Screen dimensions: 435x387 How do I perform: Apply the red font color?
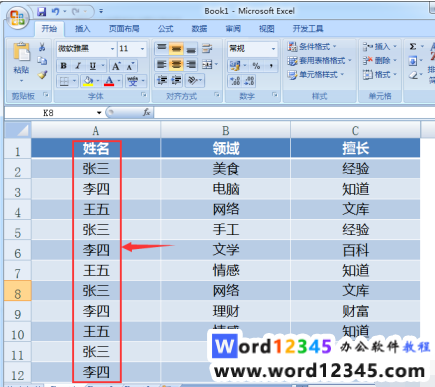tap(109, 81)
